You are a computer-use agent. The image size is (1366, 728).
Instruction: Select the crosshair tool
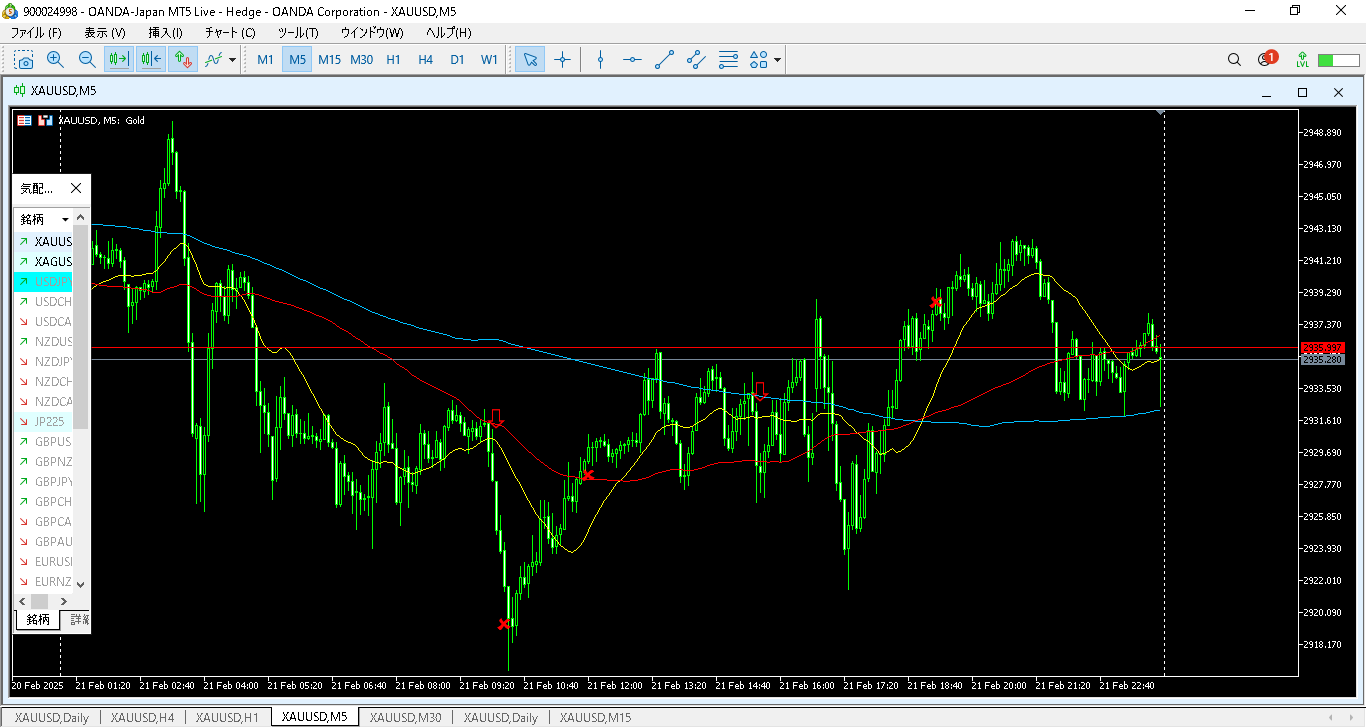coord(562,60)
